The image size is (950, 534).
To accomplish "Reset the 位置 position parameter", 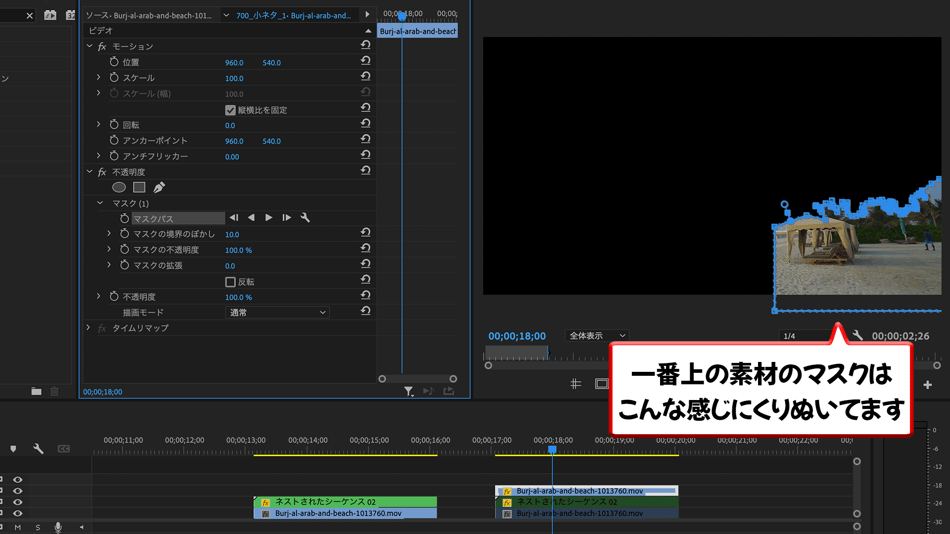I will coord(365,62).
